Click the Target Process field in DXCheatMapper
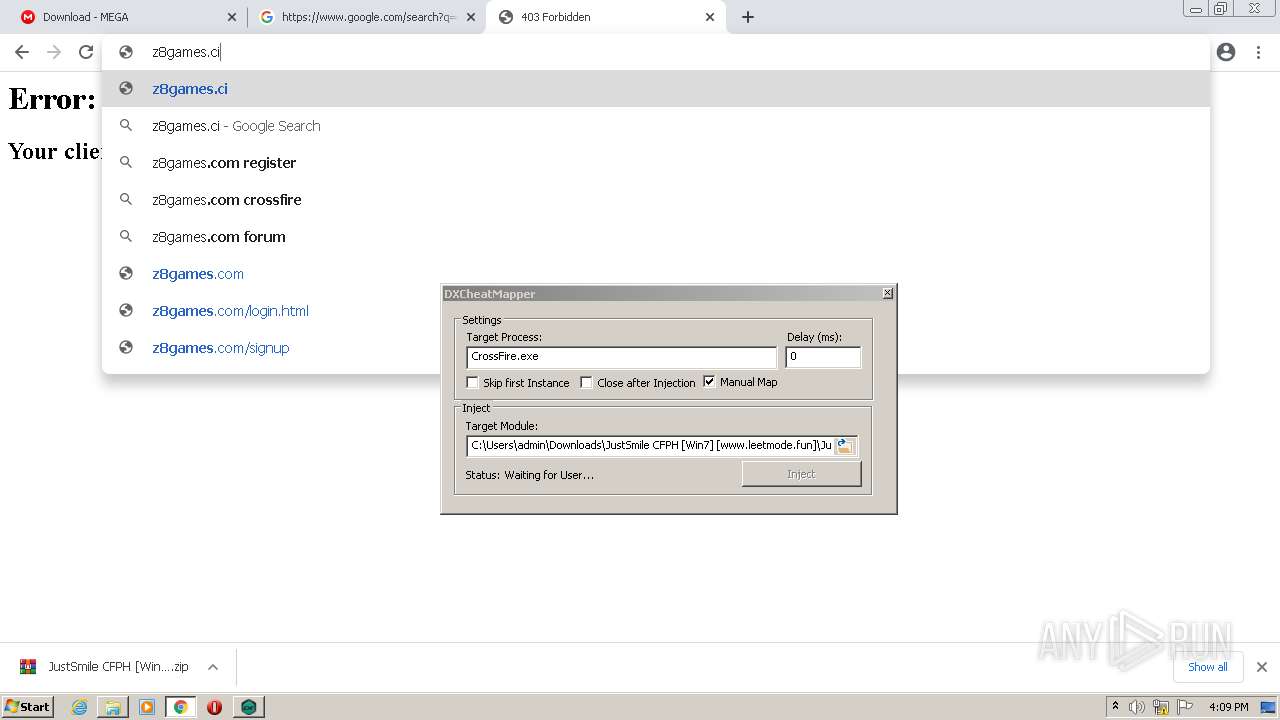The height and width of the screenshot is (720, 1280). click(621, 357)
